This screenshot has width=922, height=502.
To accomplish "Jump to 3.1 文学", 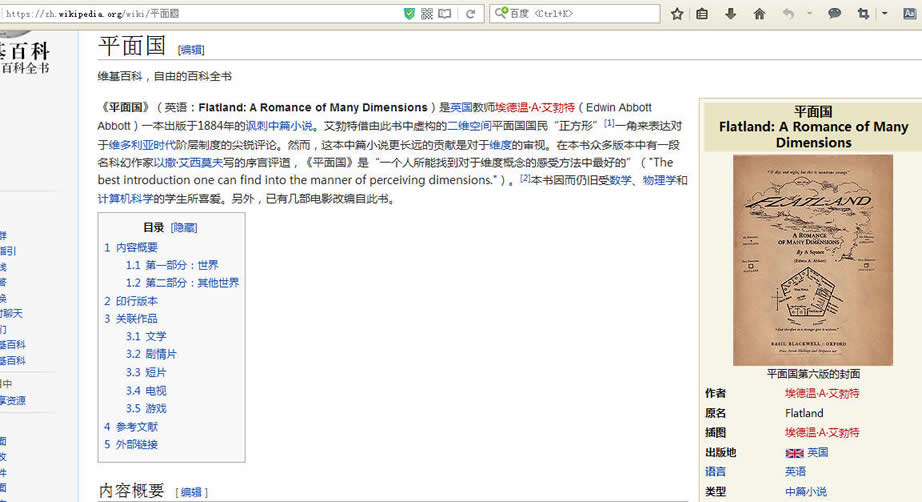I will (x=146, y=336).
